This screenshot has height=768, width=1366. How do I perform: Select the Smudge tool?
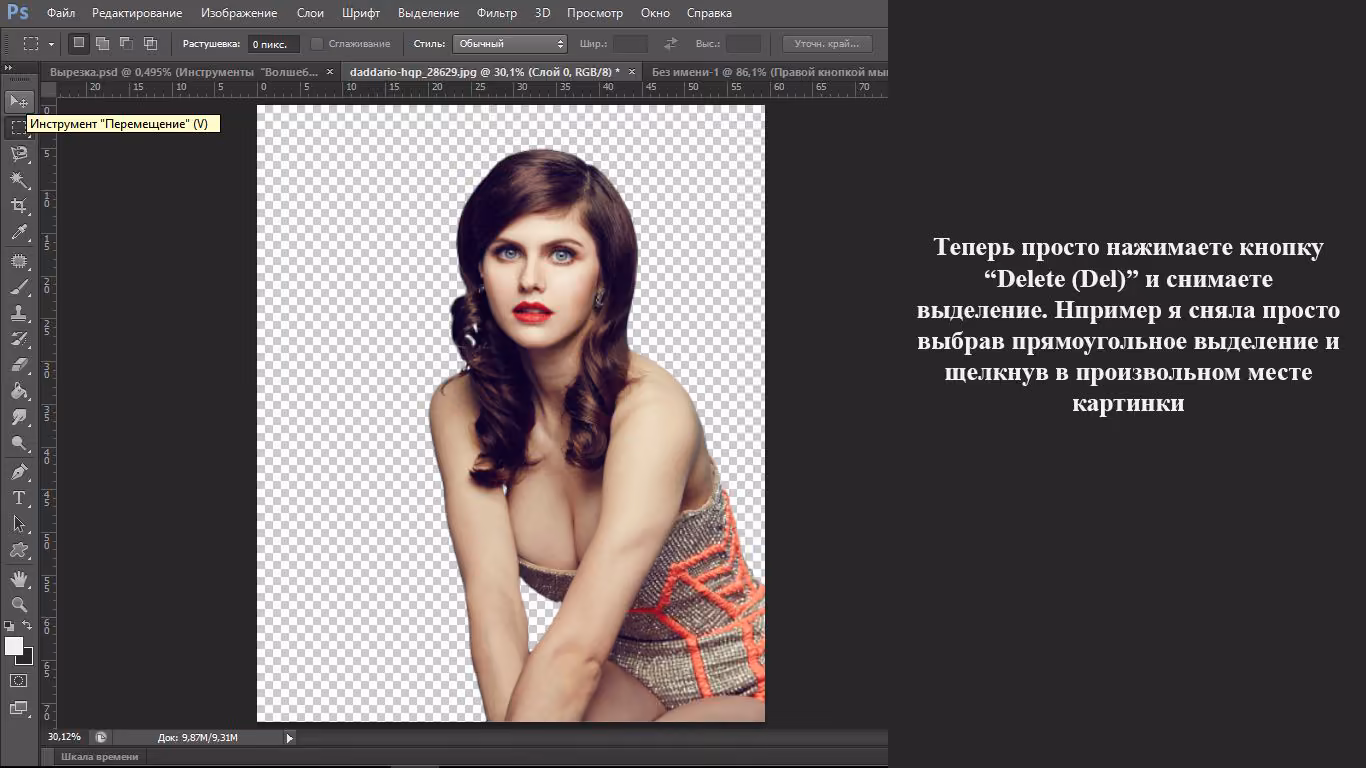tap(19, 417)
